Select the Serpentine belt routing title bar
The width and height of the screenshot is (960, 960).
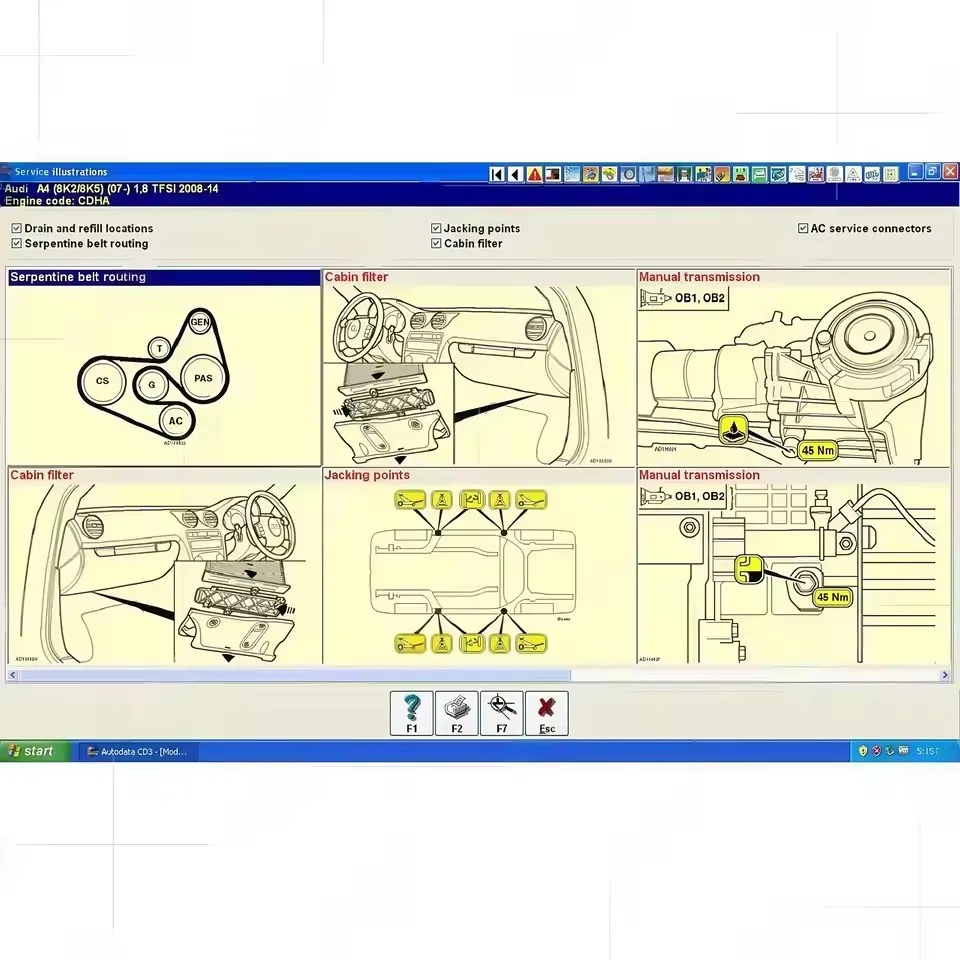coord(165,277)
